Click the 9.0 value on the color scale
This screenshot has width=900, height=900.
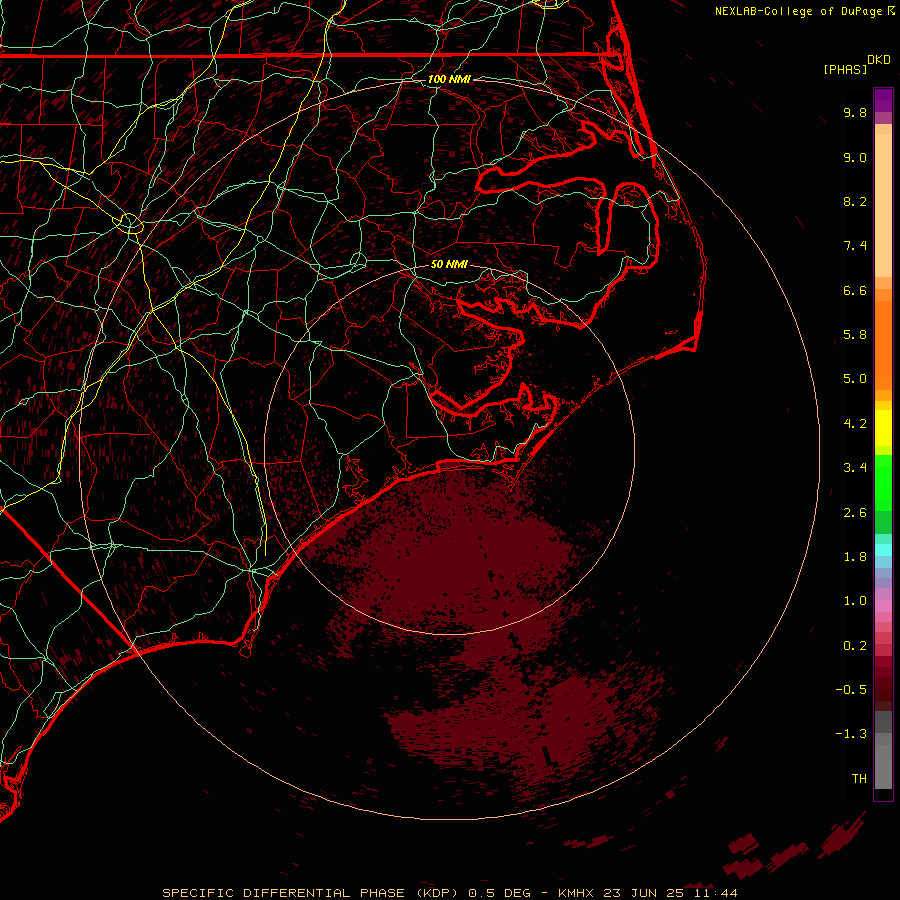(855, 157)
